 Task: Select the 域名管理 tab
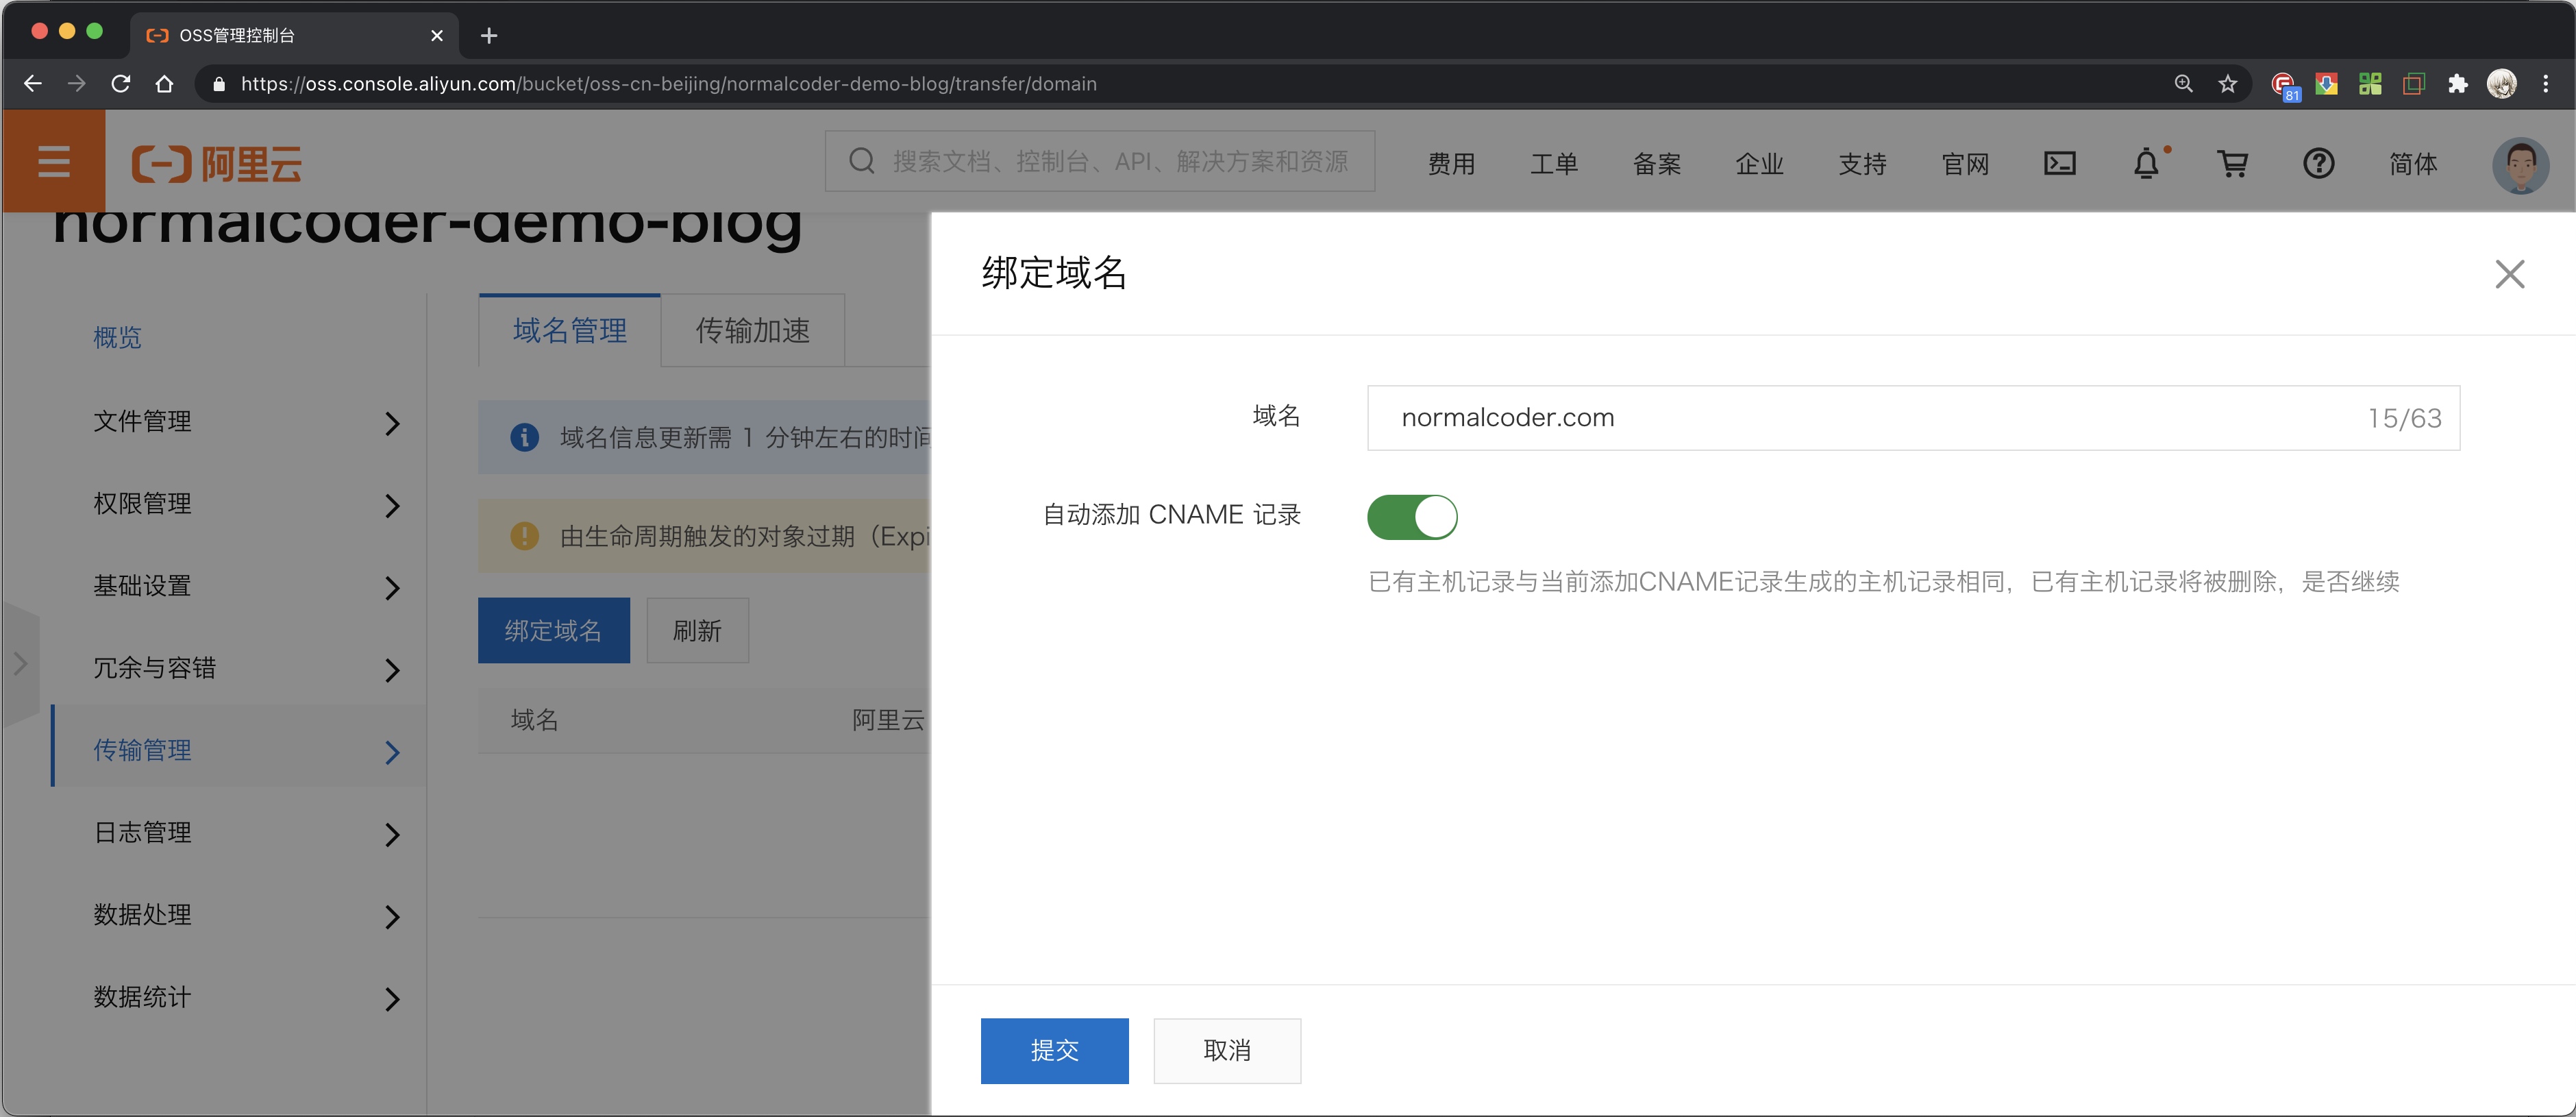(570, 331)
